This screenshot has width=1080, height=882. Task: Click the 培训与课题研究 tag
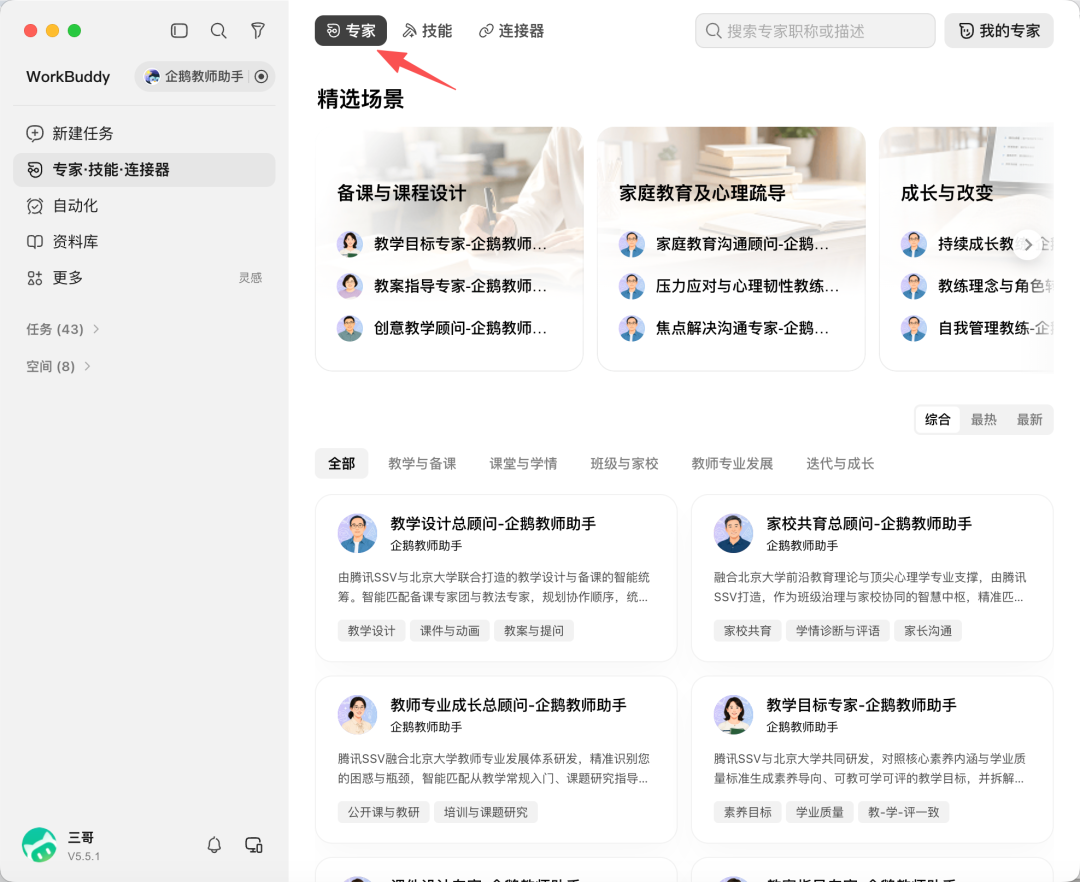(486, 812)
